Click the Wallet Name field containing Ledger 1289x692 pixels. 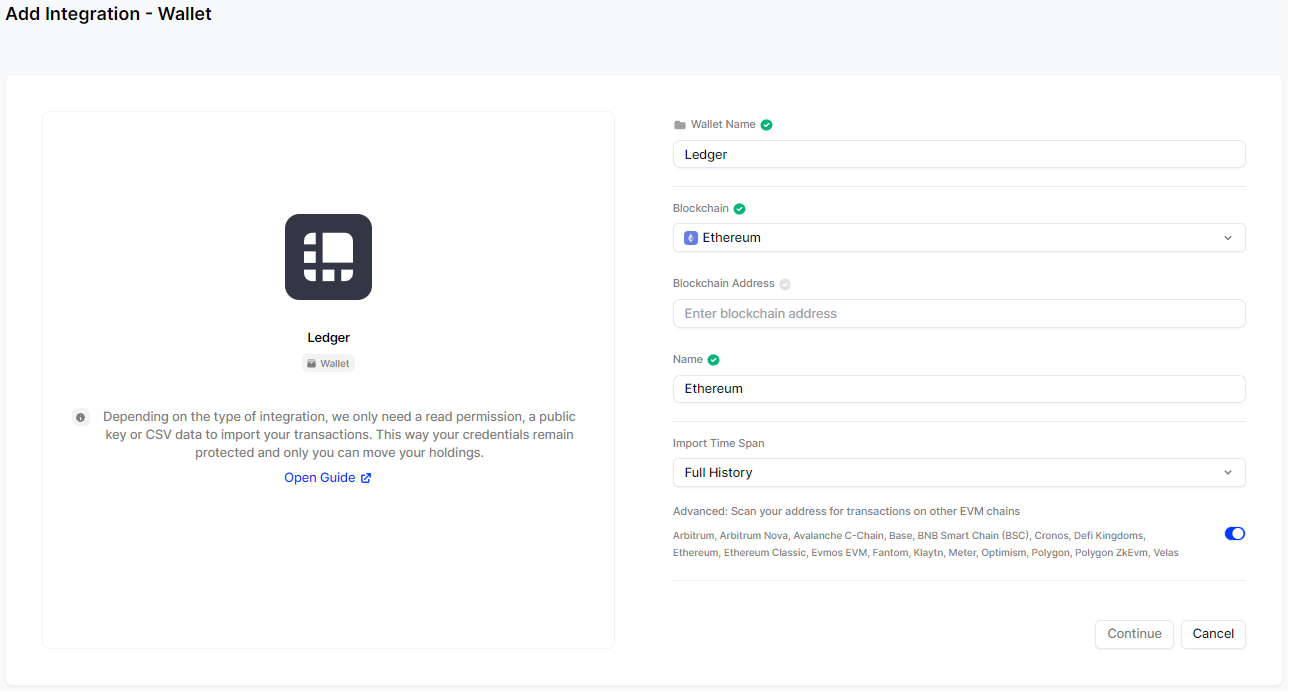tap(958, 155)
